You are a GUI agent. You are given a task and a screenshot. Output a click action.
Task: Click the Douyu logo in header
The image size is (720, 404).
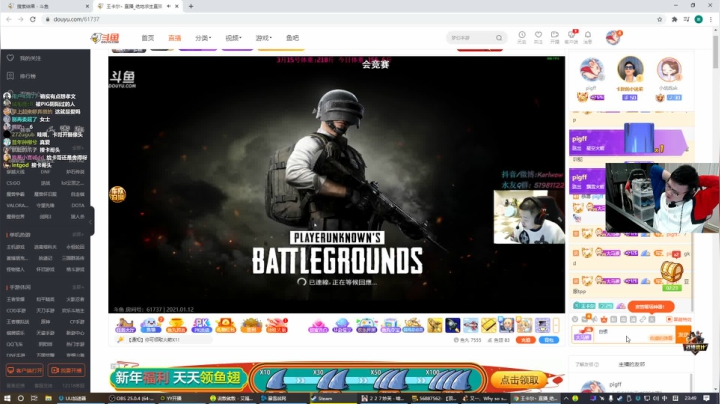105,38
